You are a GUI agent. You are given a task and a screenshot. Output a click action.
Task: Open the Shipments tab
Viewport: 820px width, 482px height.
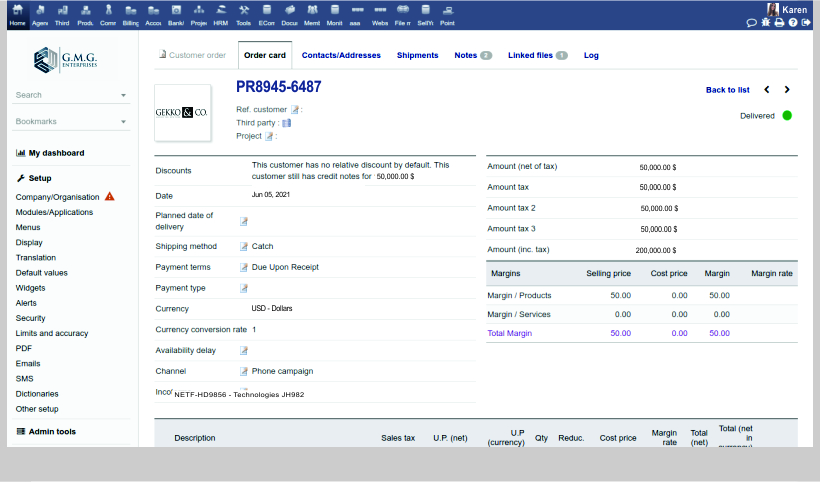(417, 55)
